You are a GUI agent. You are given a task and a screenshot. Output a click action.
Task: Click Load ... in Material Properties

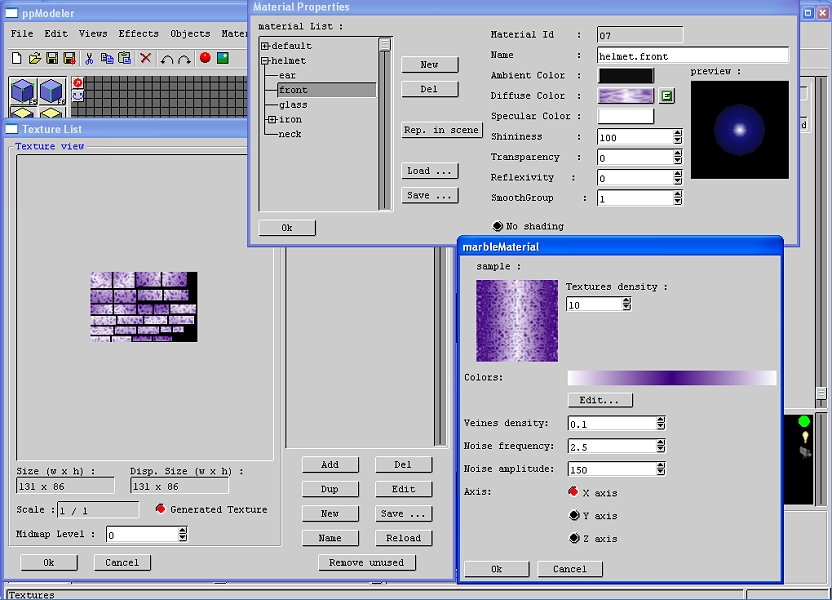429,171
